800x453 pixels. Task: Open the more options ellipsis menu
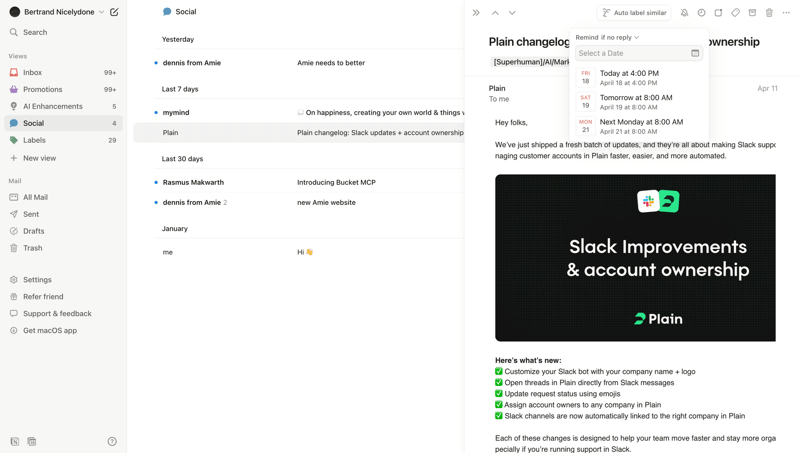click(x=786, y=13)
